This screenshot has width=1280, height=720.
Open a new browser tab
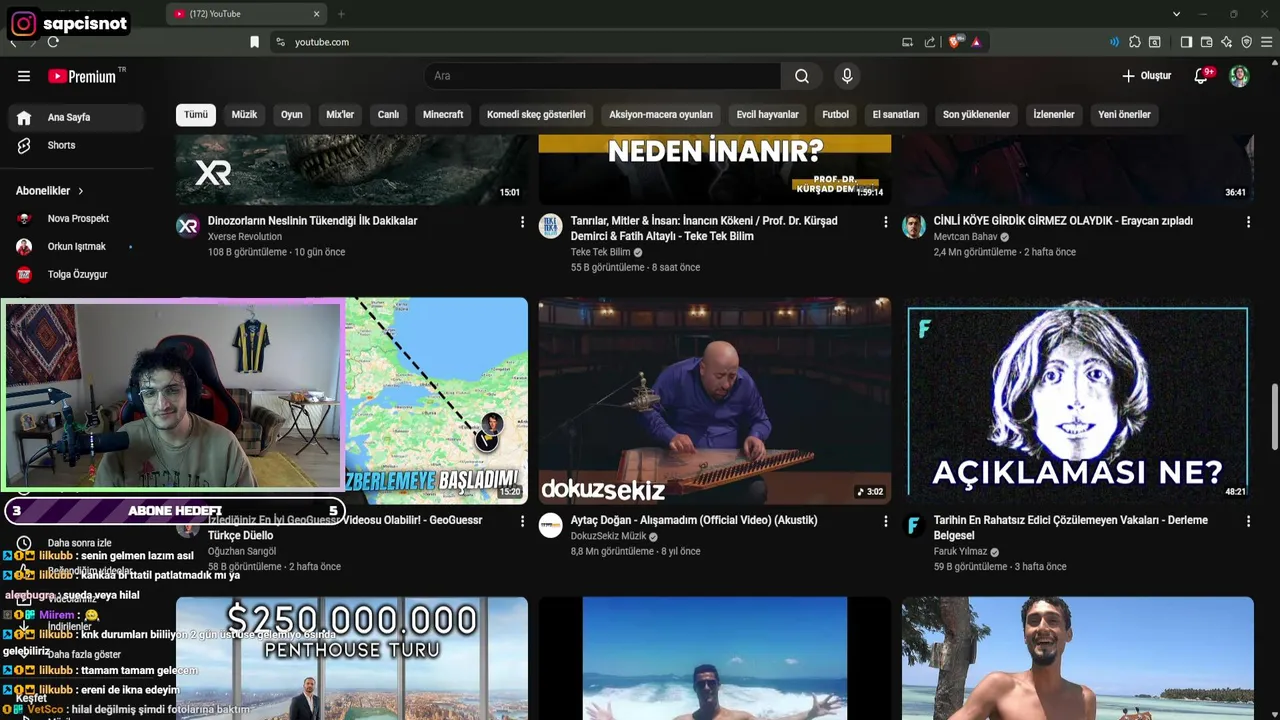click(341, 14)
